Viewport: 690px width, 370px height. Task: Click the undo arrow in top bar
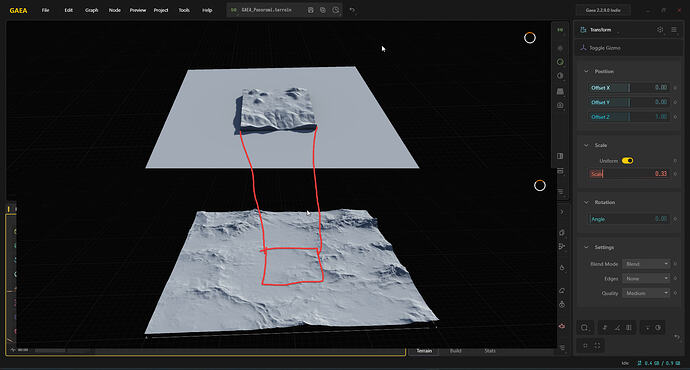pyautogui.click(x=352, y=10)
